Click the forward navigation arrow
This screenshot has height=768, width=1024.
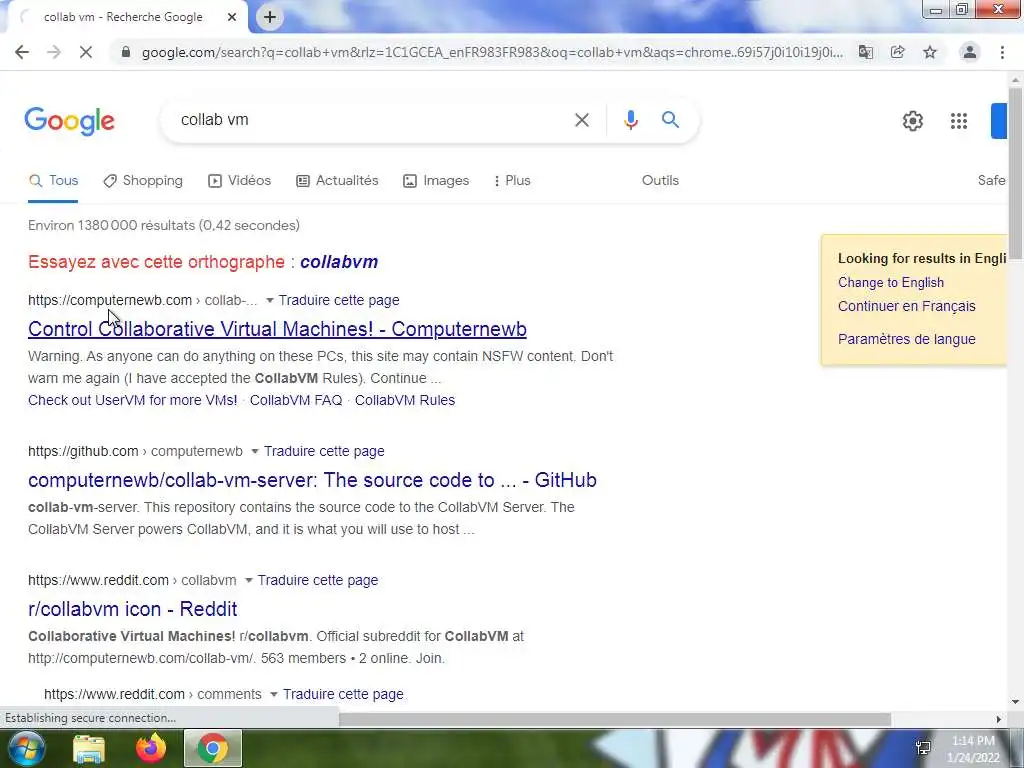(x=54, y=52)
